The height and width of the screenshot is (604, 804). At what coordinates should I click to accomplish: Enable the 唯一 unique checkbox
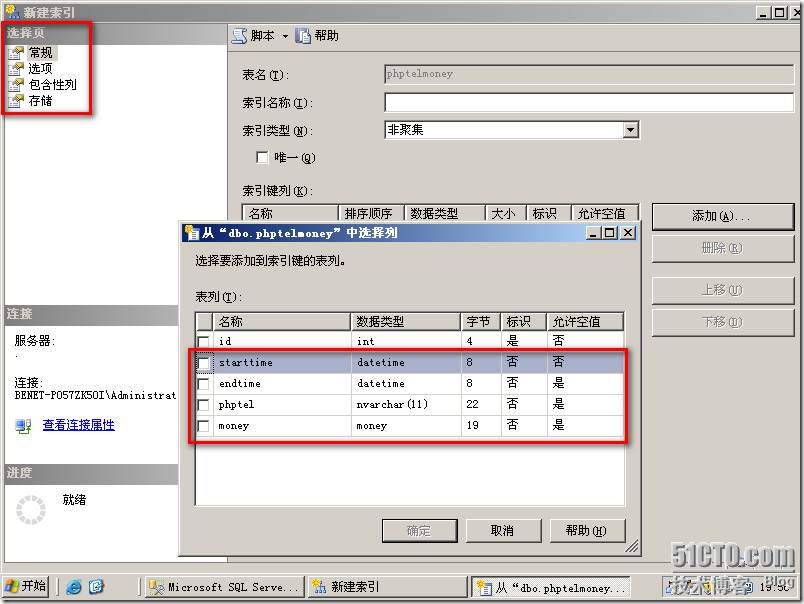[262, 157]
